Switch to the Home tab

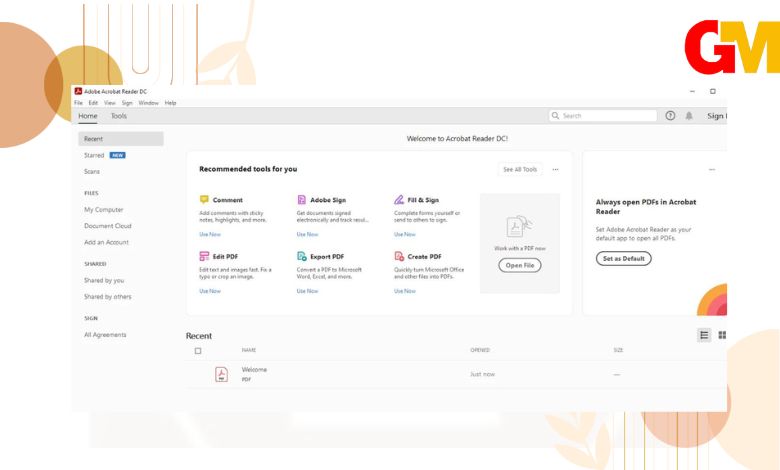[88, 116]
